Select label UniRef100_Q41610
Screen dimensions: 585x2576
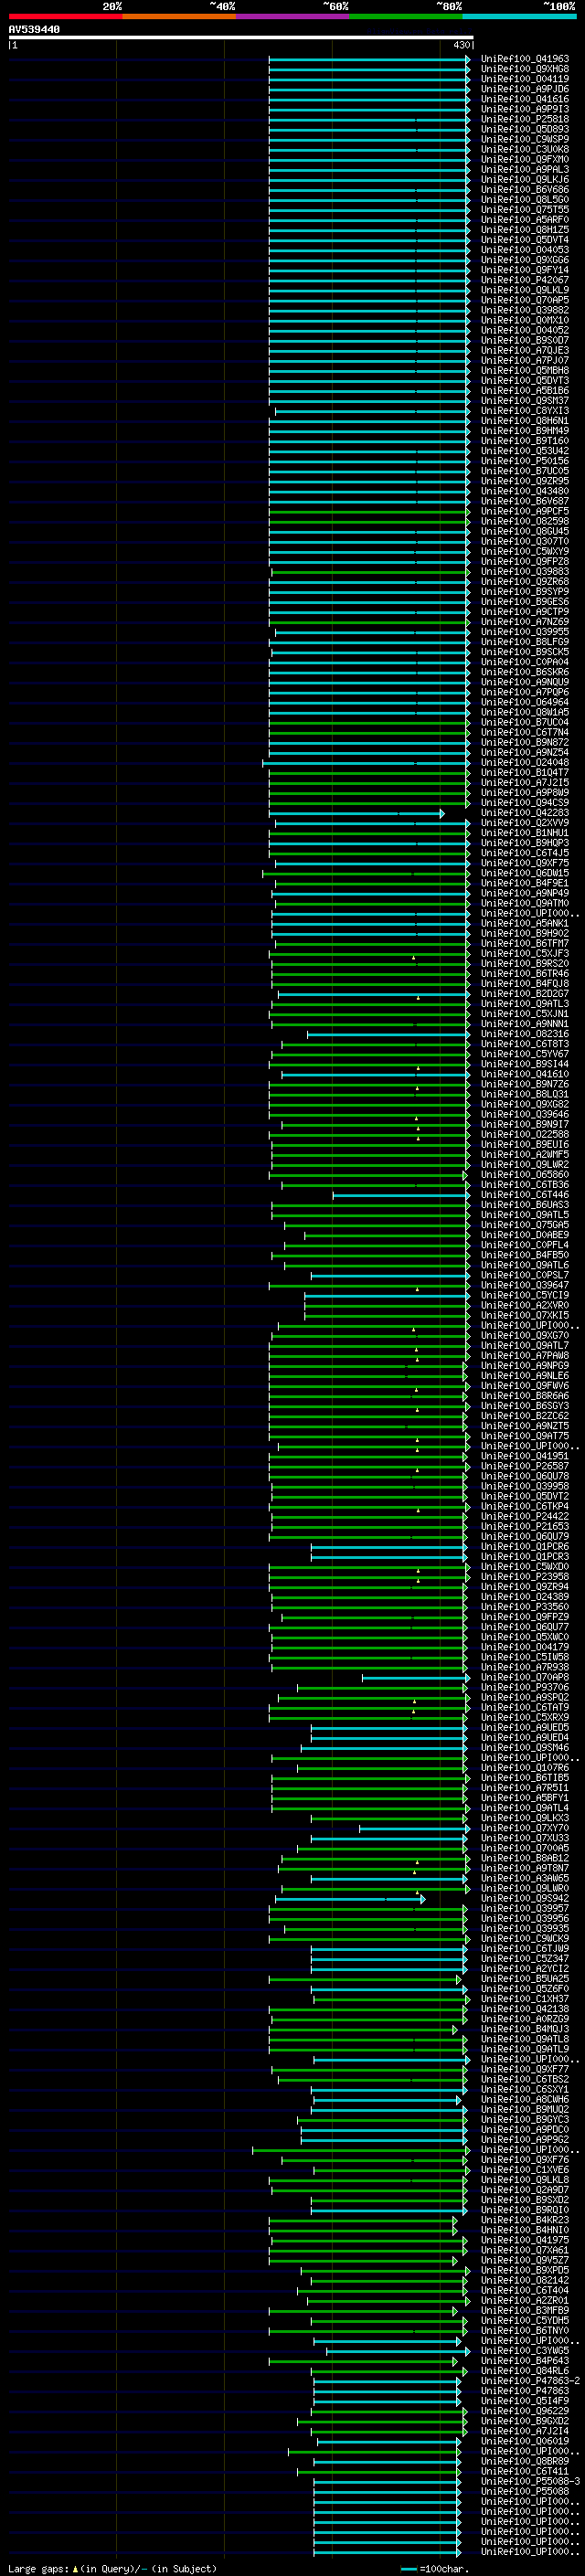(x=525, y=1074)
